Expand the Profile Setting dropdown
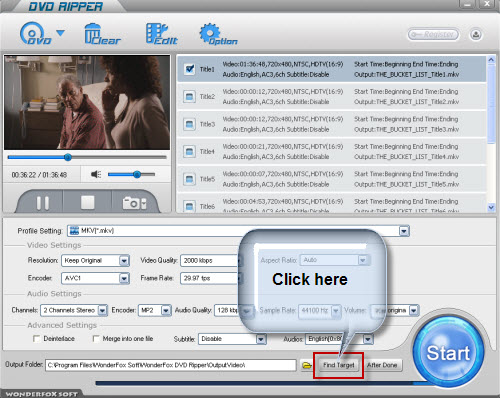 pyautogui.click(x=404, y=231)
